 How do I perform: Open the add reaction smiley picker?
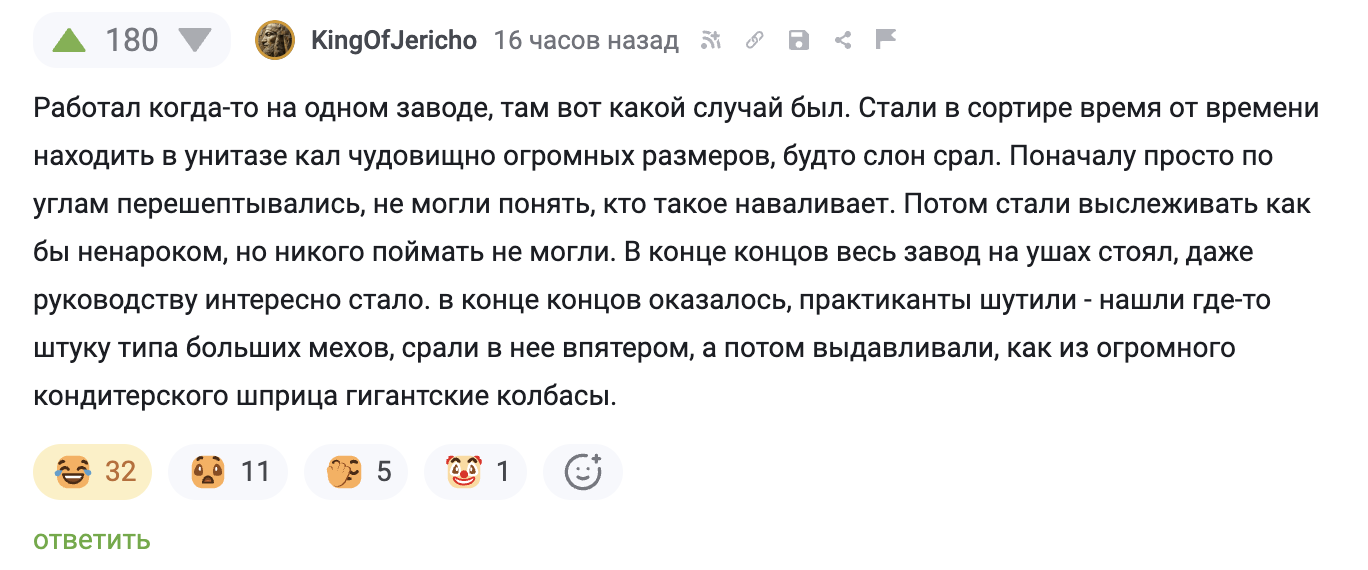tap(583, 471)
